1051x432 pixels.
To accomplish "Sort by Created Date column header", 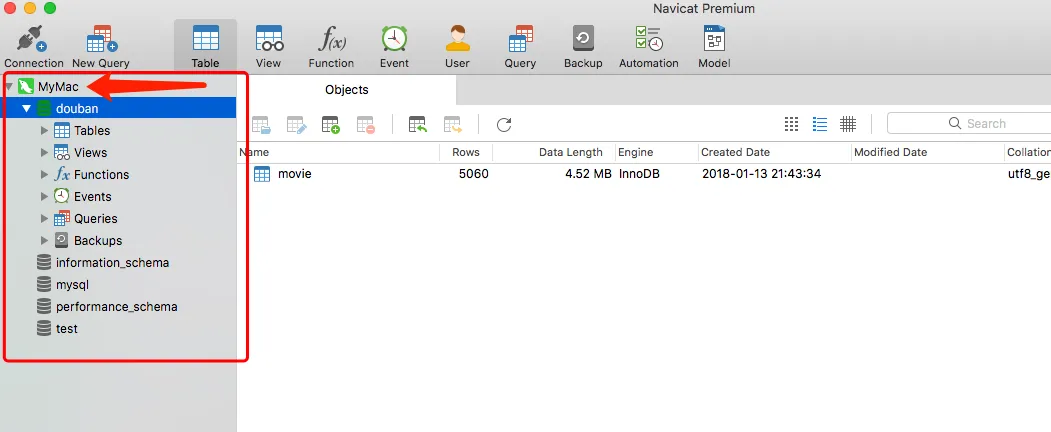I will [735, 152].
